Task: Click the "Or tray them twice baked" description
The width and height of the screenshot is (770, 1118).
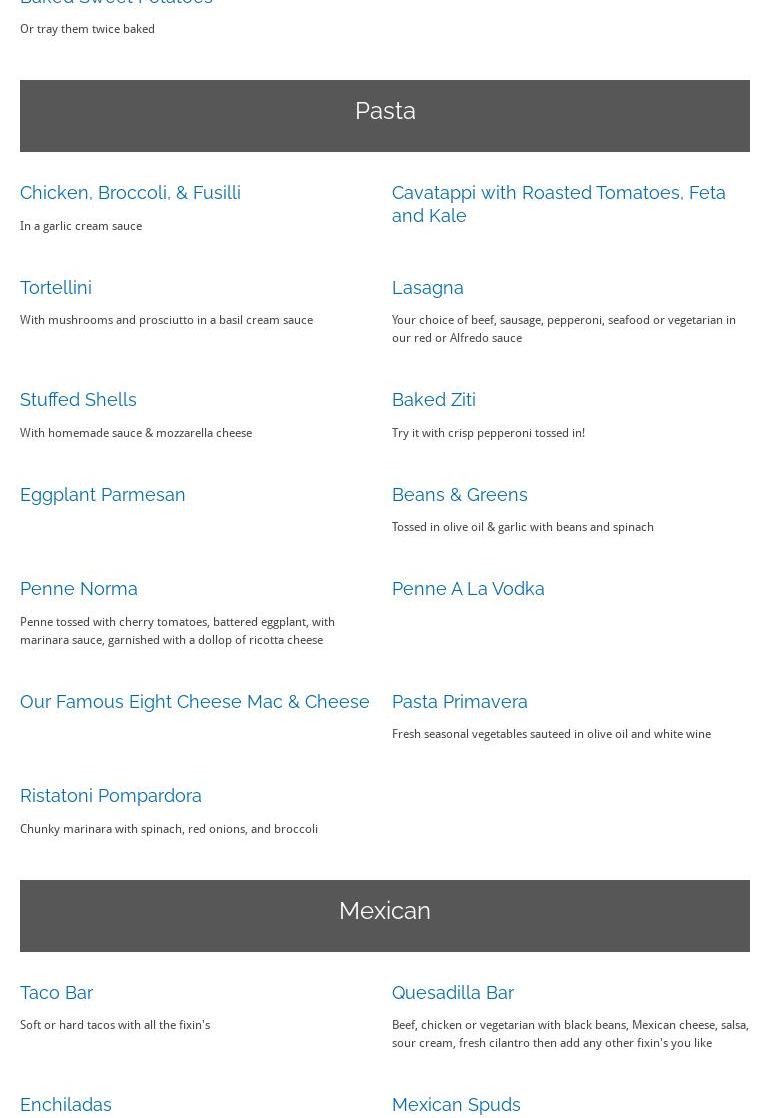Action: pos(87,29)
